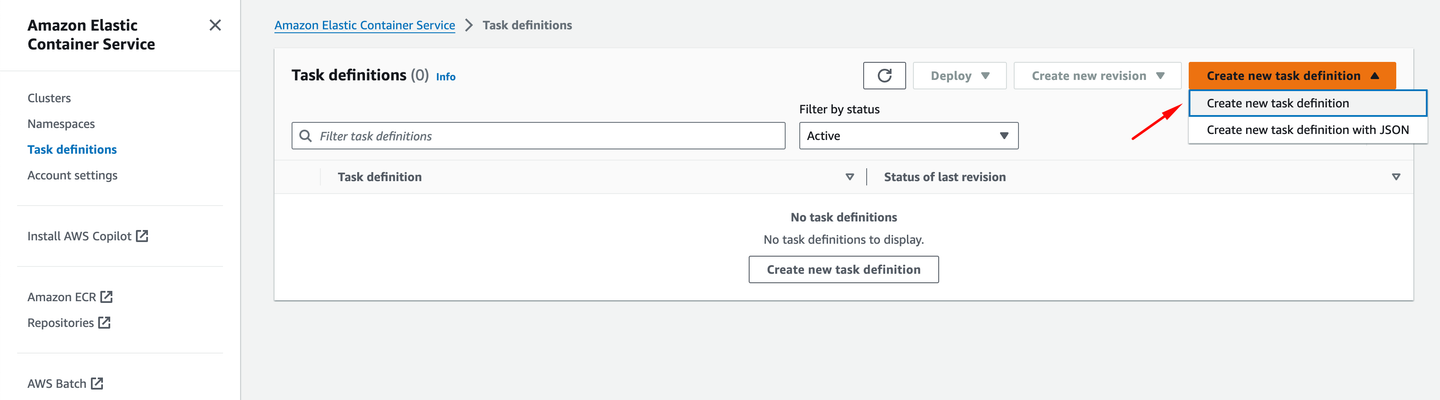Open the Create new revision dropdown

point(1098,76)
